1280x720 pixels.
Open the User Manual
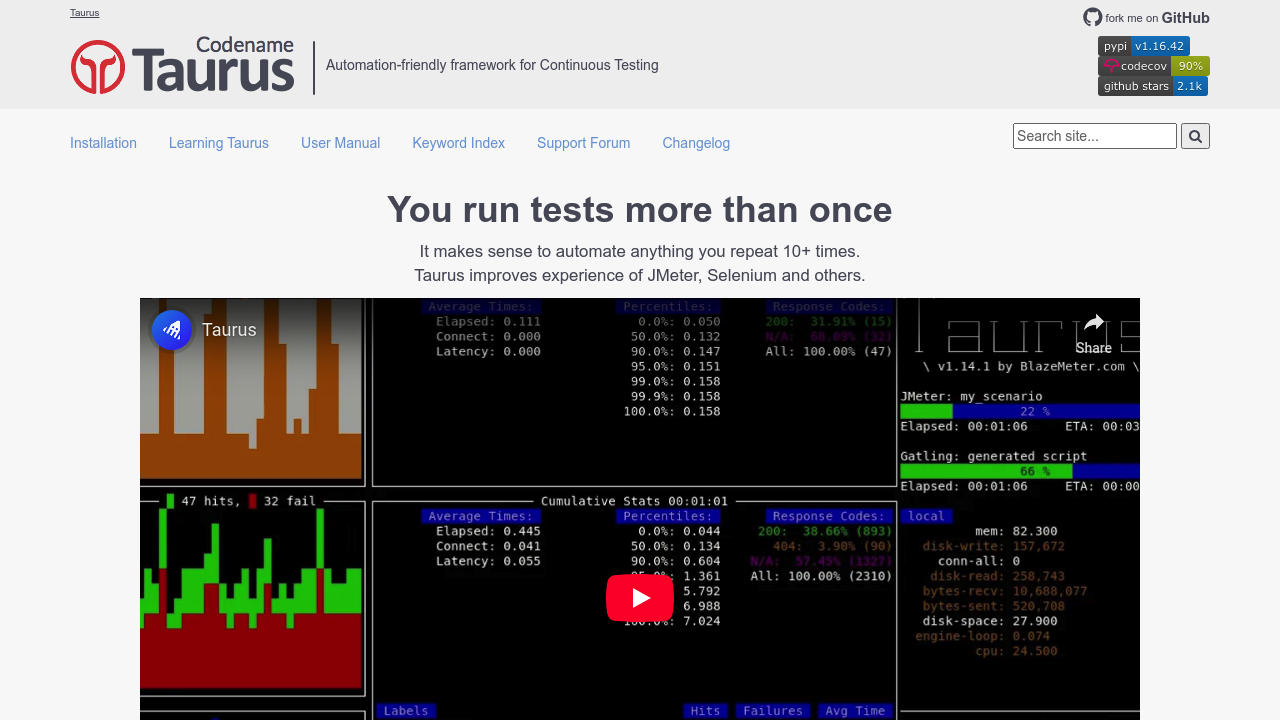click(340, 143)
